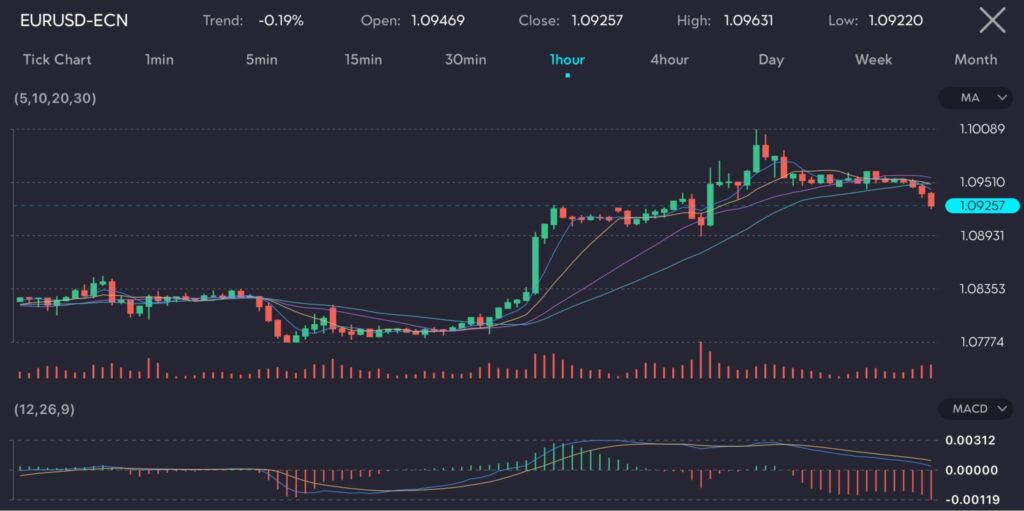Open the Month timeframe chart
Screen dimensions: 1024x511
(x=975, y=59)
